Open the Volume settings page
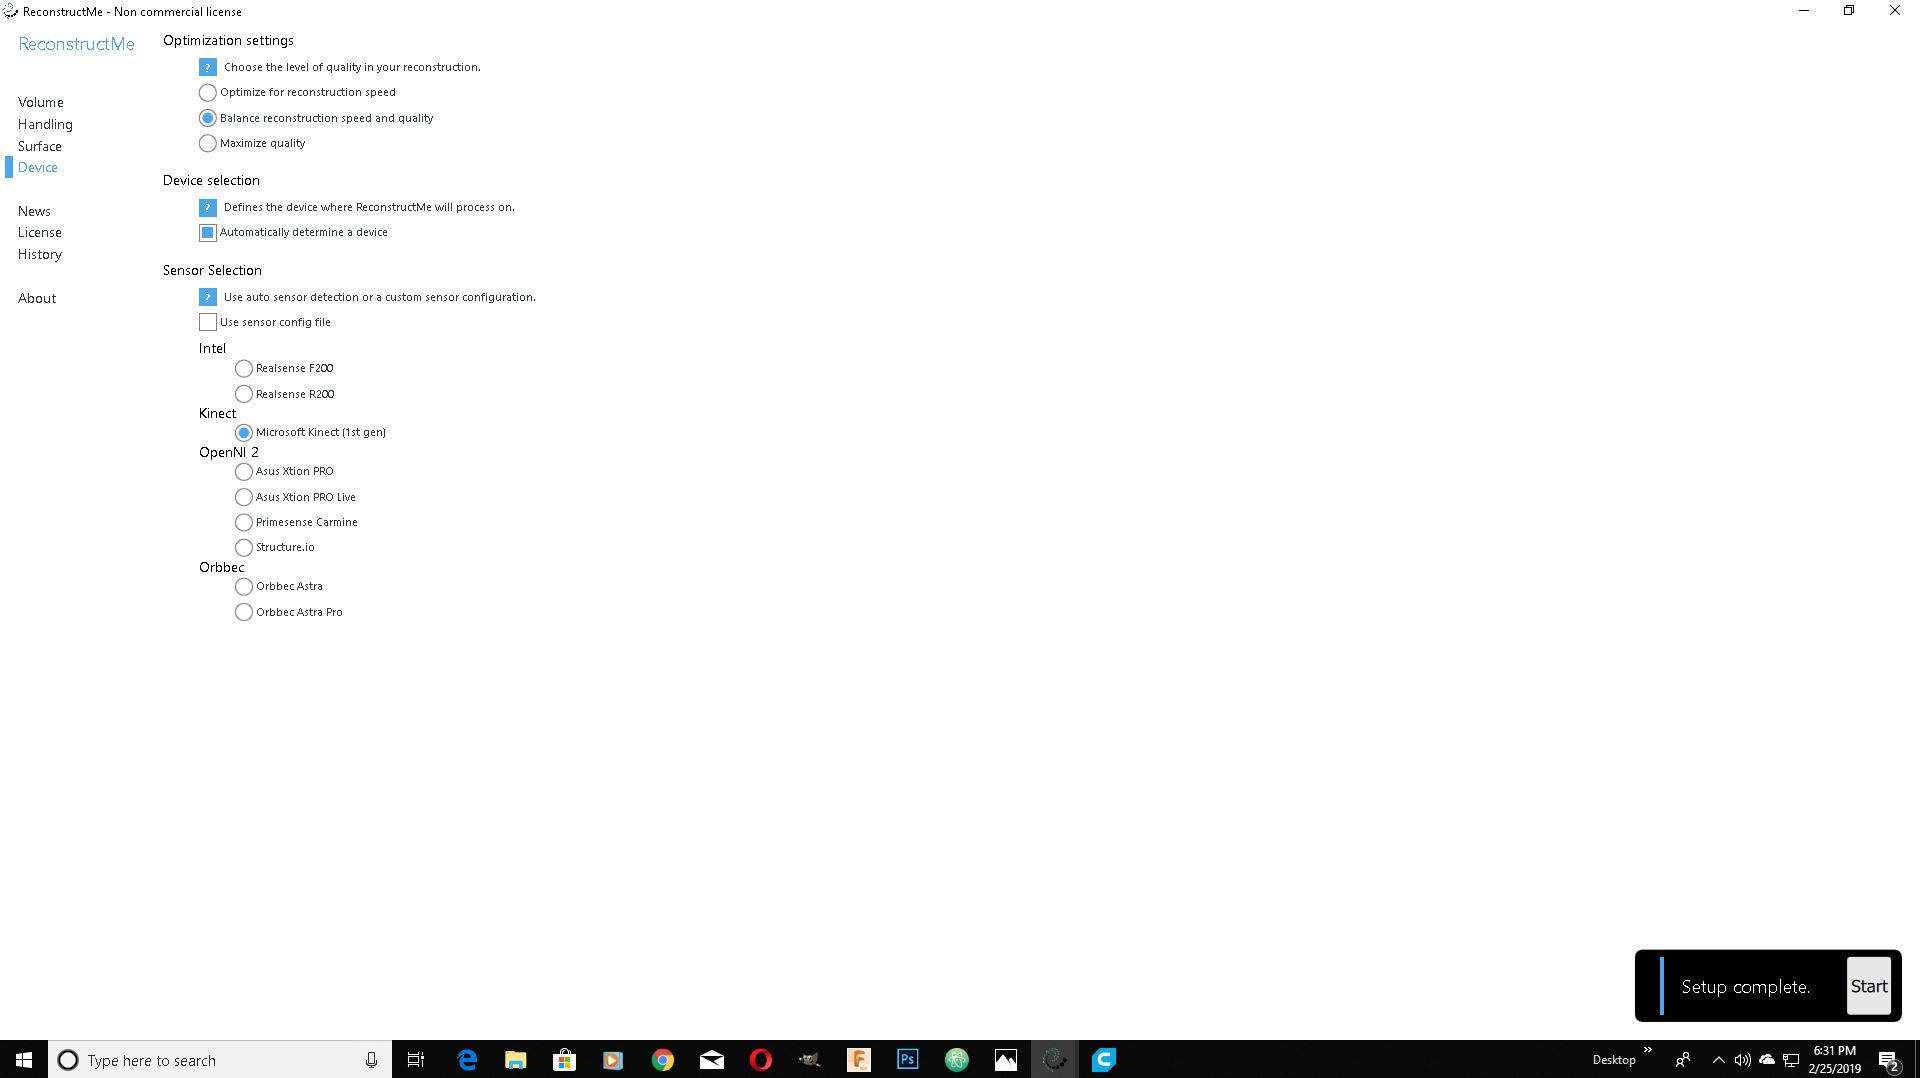1920x1078 pixels. [x=41, y=102]
